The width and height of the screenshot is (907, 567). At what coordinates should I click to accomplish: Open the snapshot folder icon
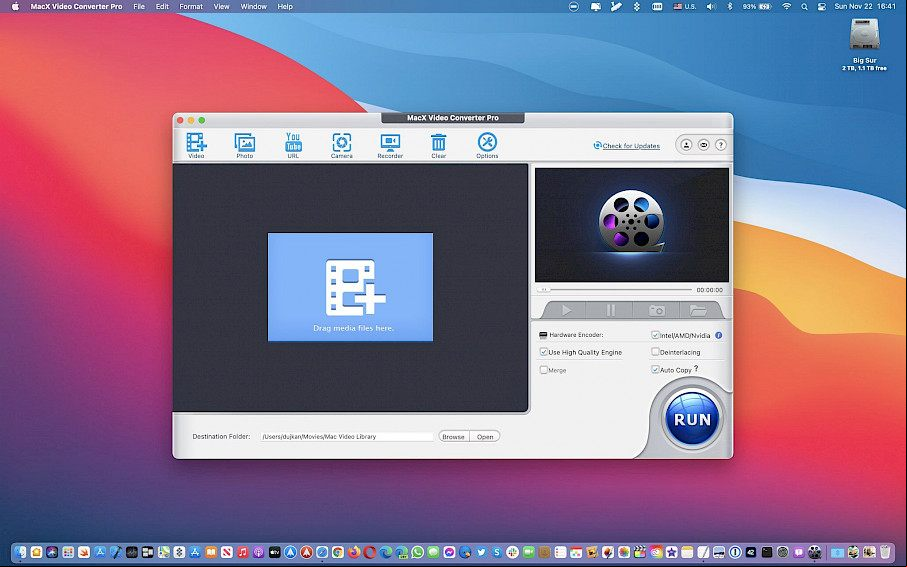[x=698, y=311]
